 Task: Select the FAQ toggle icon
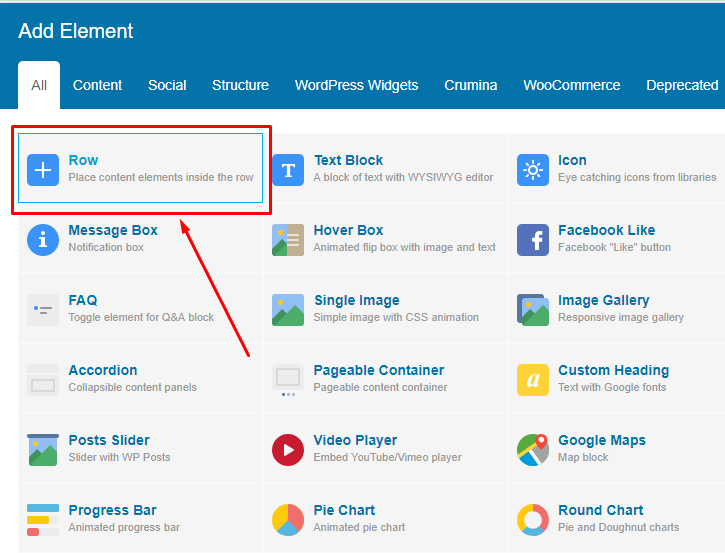(43, 310)
